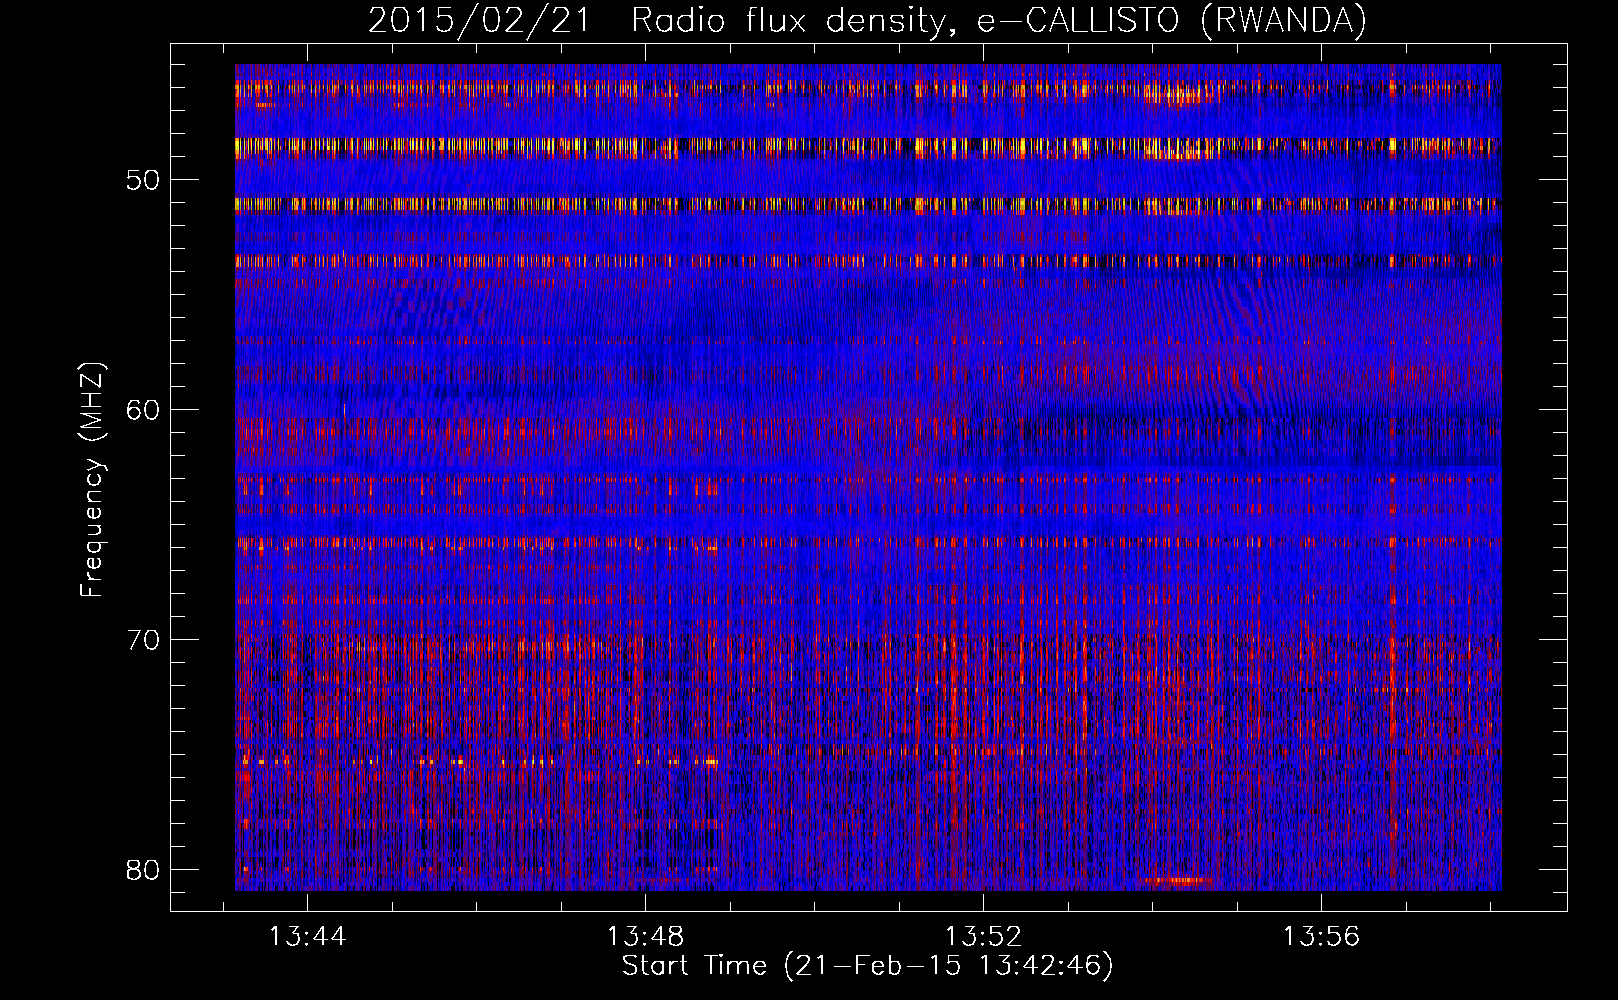Select the 13:56 time tick label
Screen dimensions: 1618x1000
pyautogui.click(x=1321, y=936)
